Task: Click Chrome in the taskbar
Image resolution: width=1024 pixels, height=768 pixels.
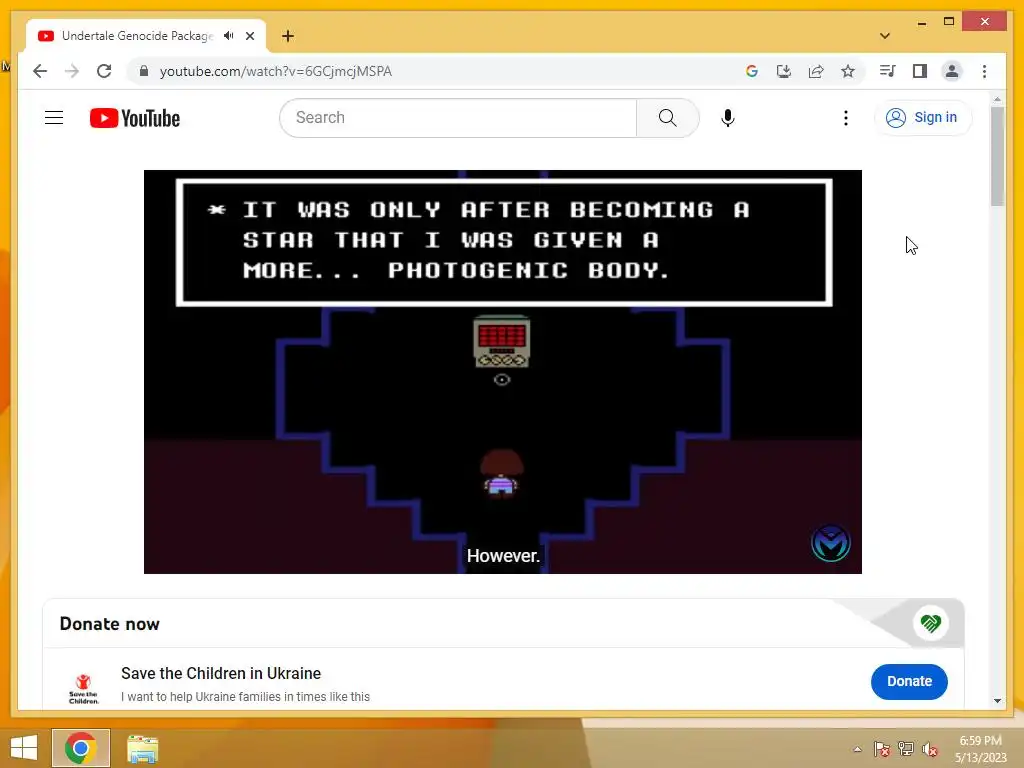Action: coord(81,748)
